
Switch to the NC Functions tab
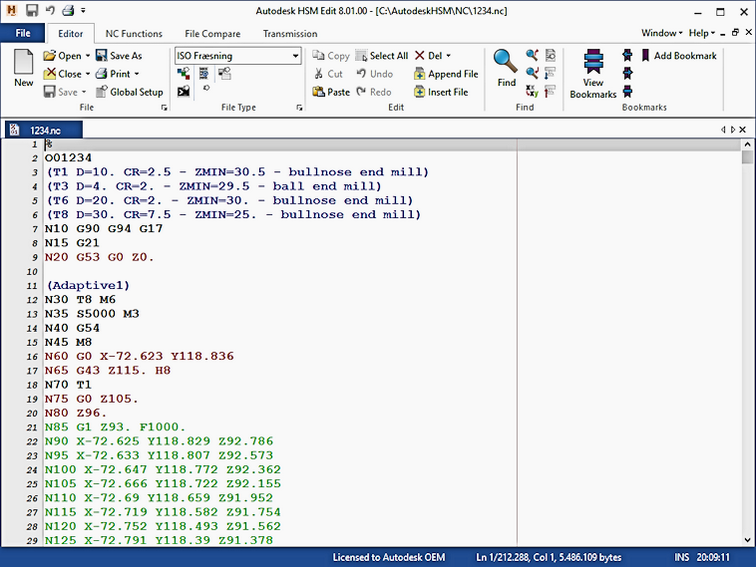134,33
